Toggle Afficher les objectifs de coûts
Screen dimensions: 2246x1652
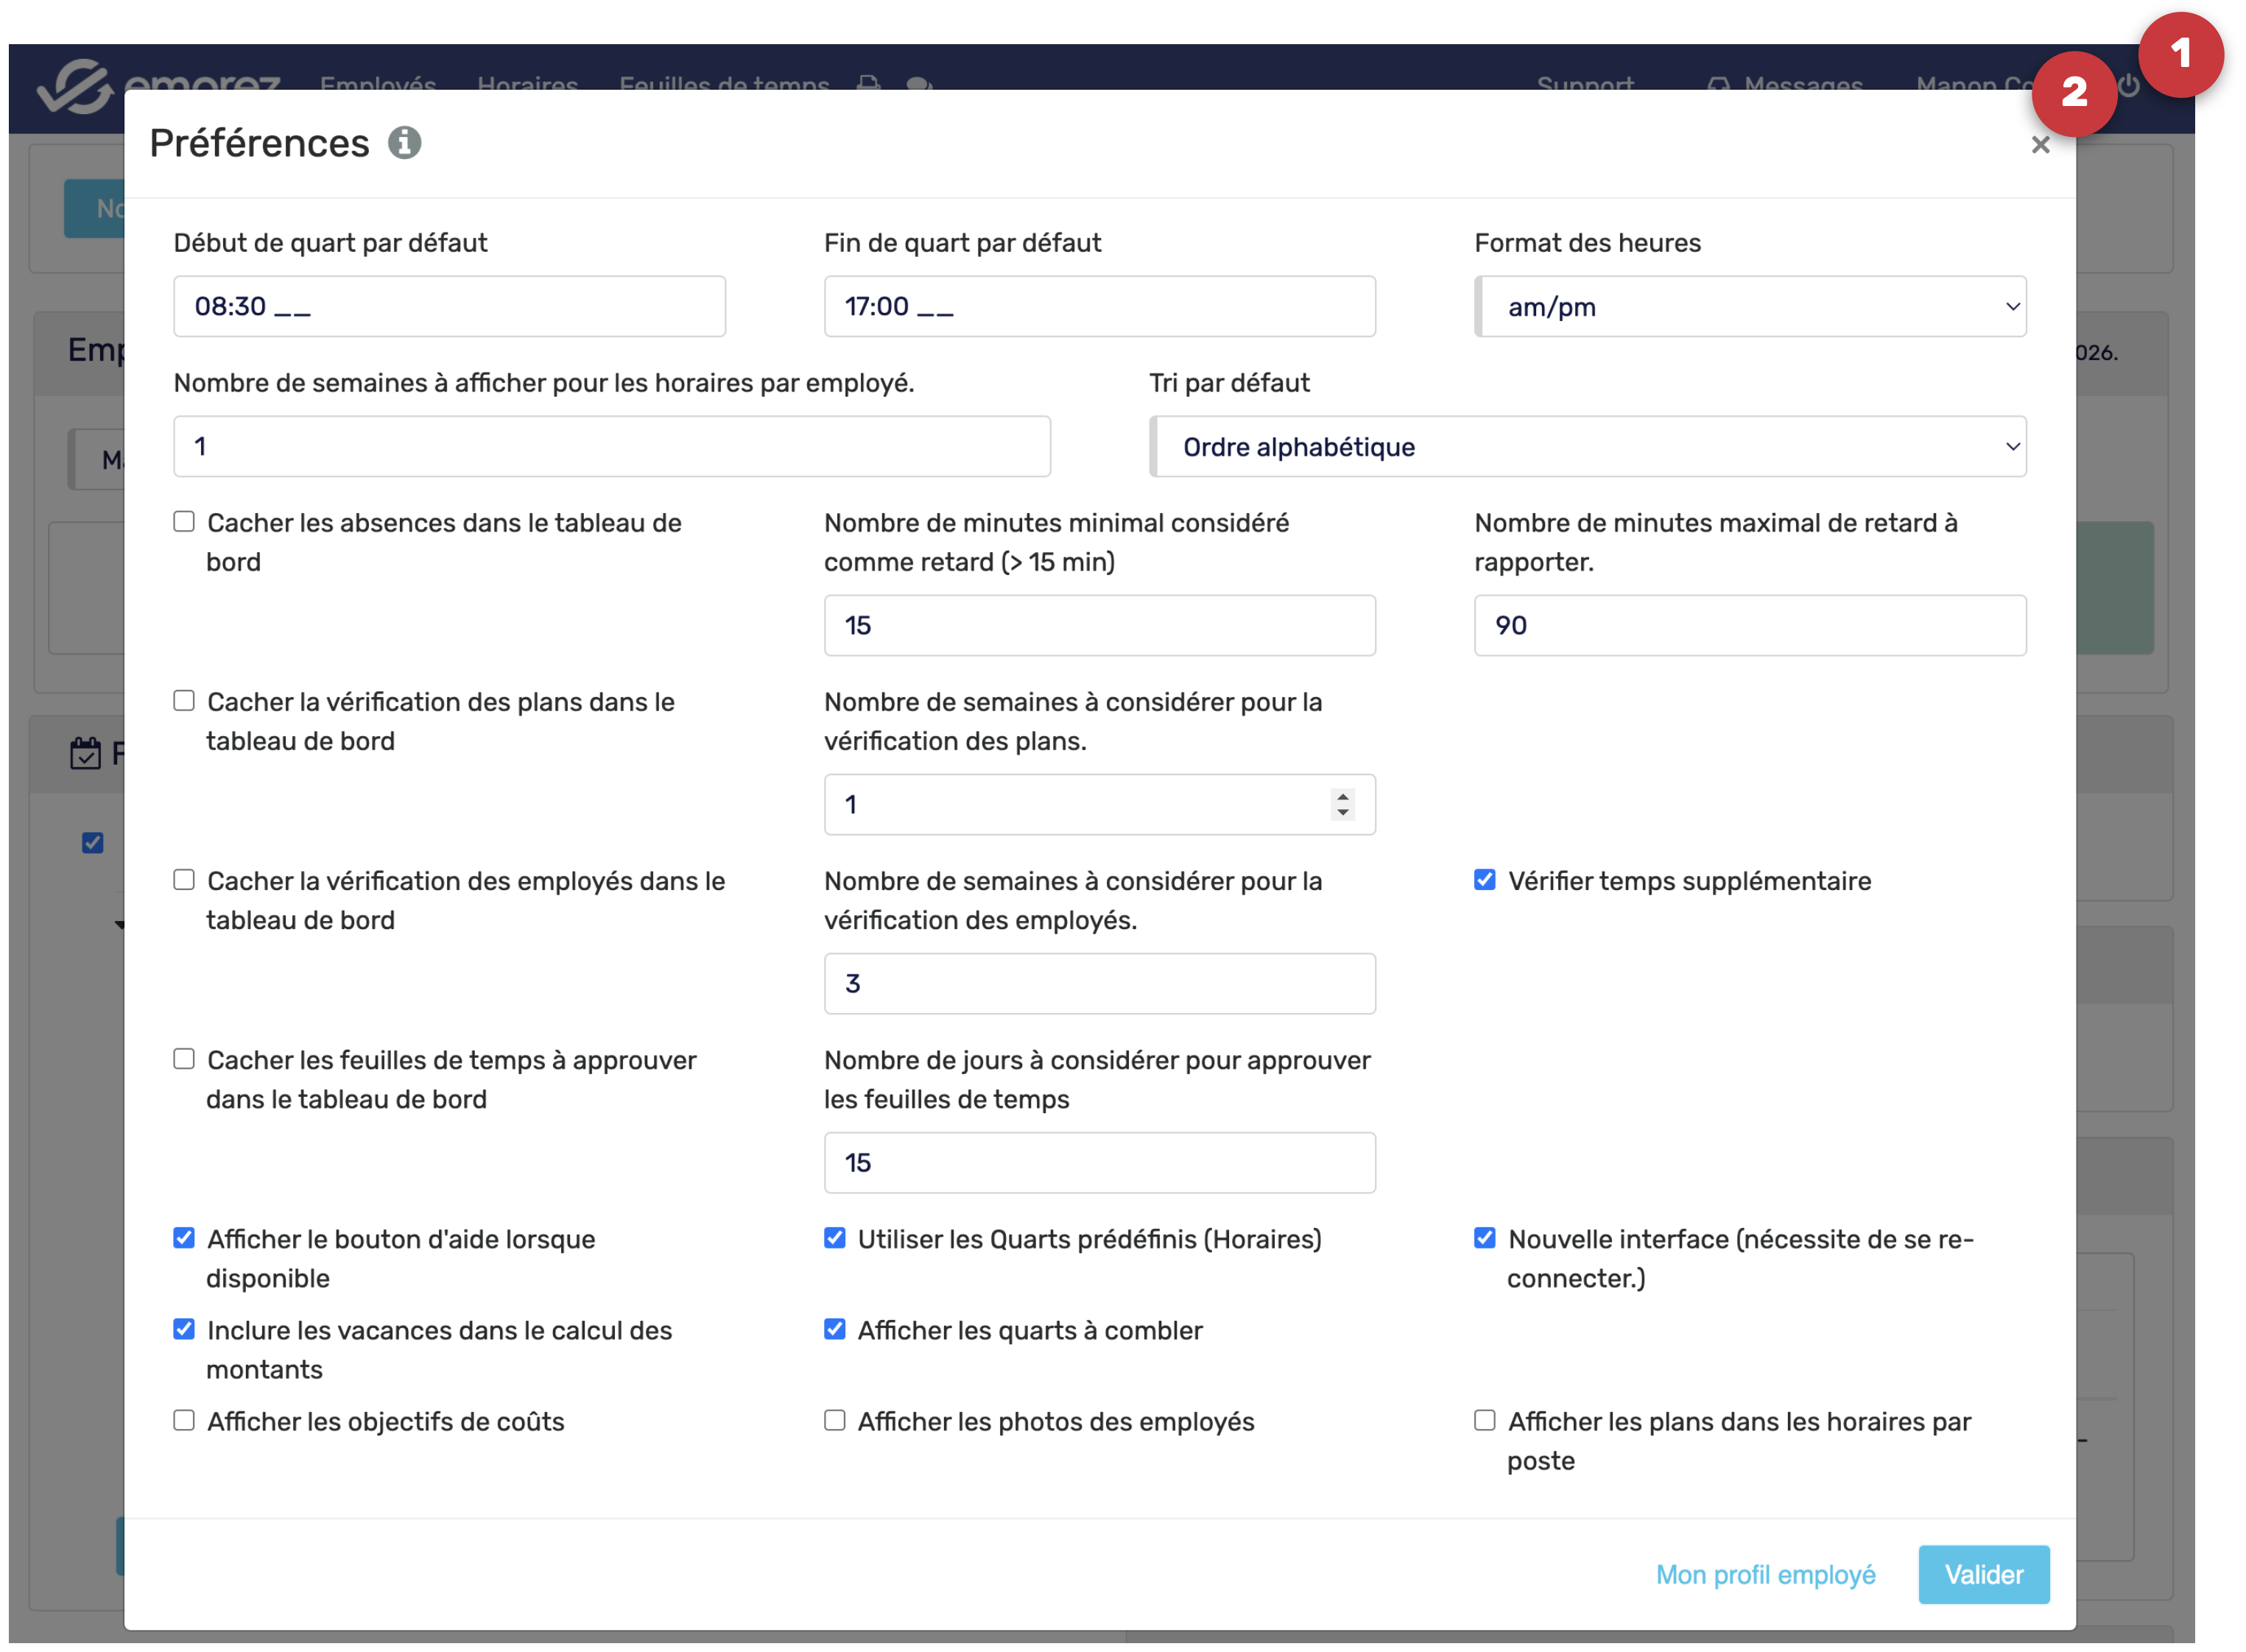coord(184,1420)
